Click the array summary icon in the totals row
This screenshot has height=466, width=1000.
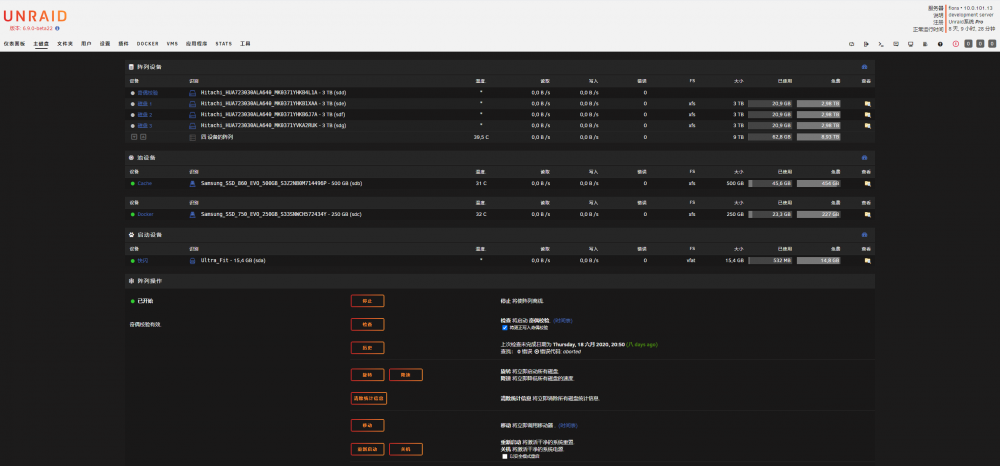(x=192, y=137)
